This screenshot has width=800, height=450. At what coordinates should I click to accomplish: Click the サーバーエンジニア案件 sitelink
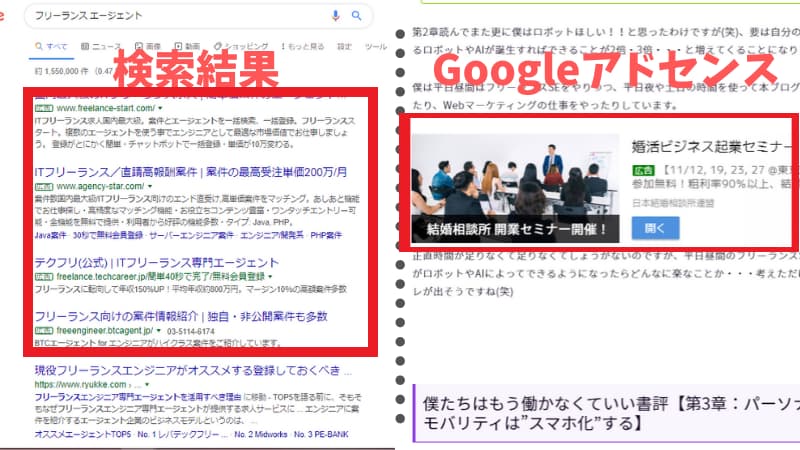(191, 235)
